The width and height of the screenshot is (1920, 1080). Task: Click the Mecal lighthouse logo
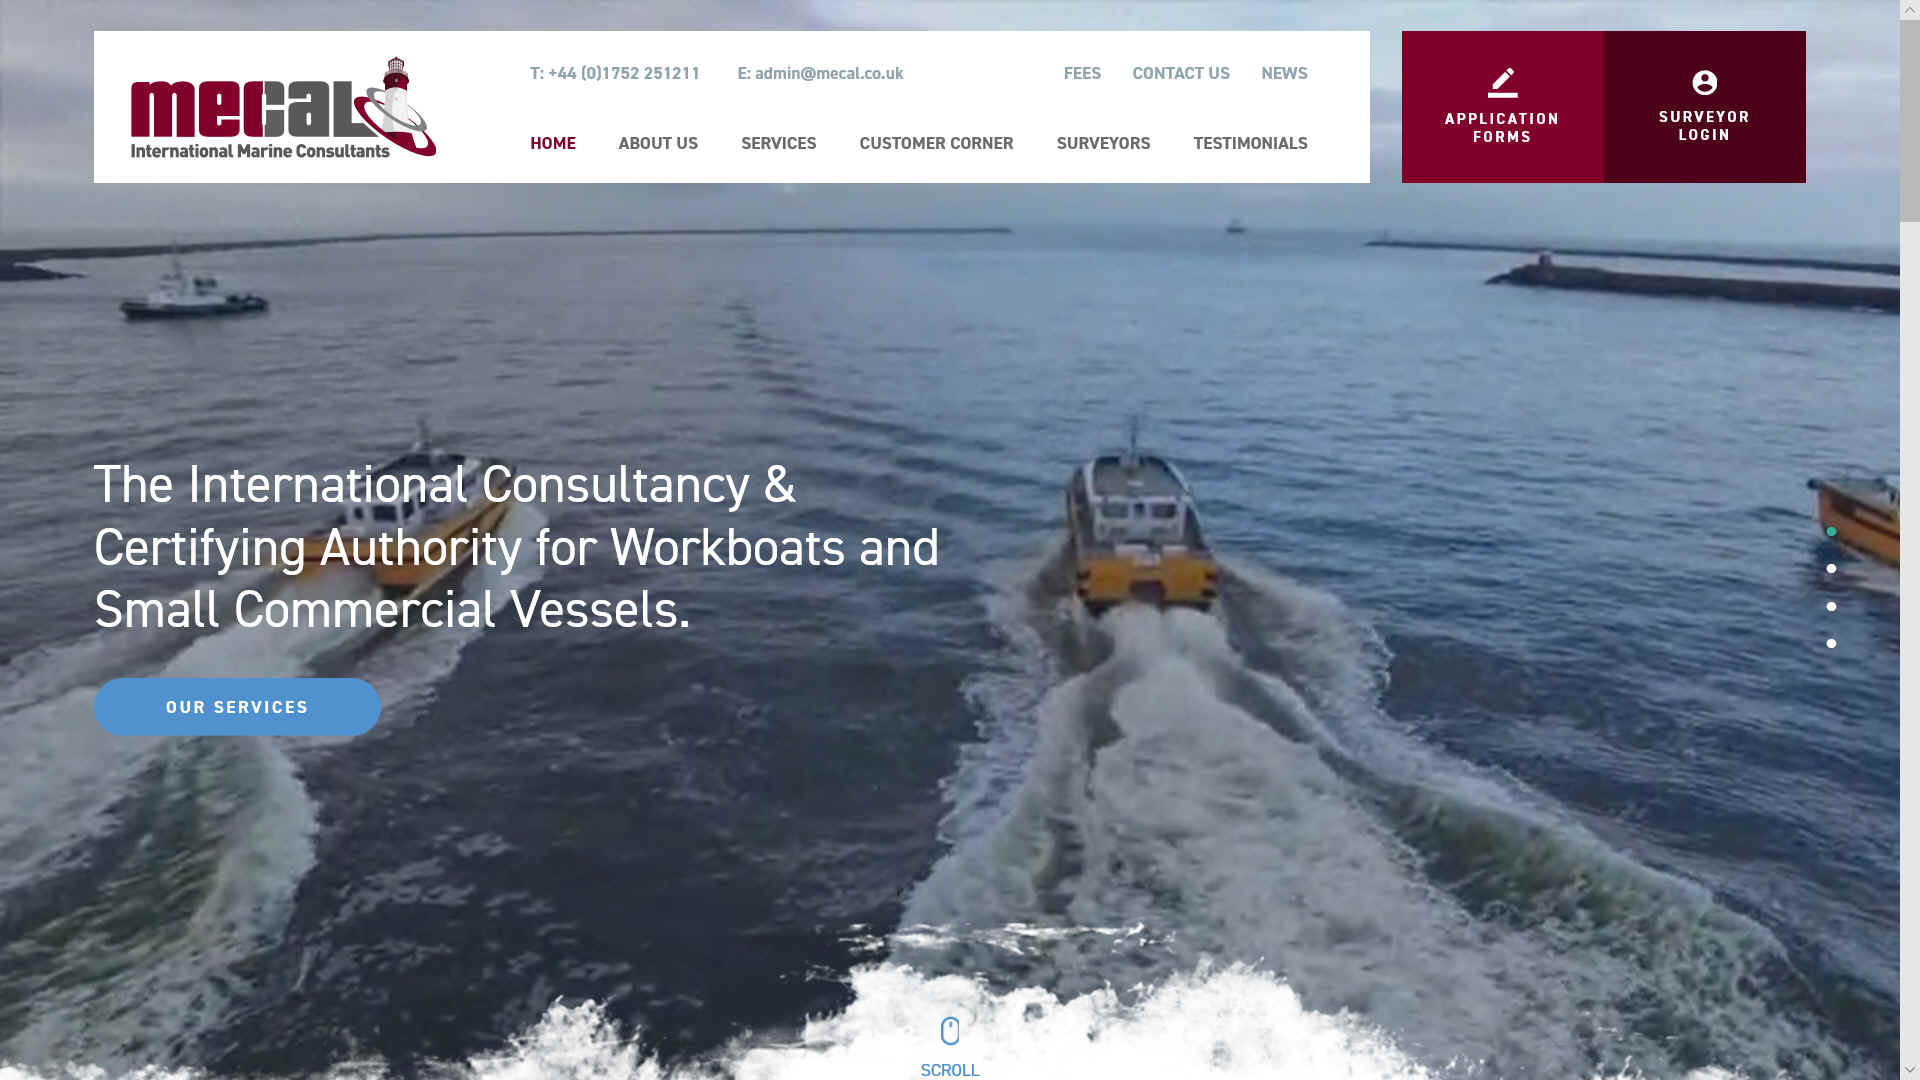click(283, 107)
